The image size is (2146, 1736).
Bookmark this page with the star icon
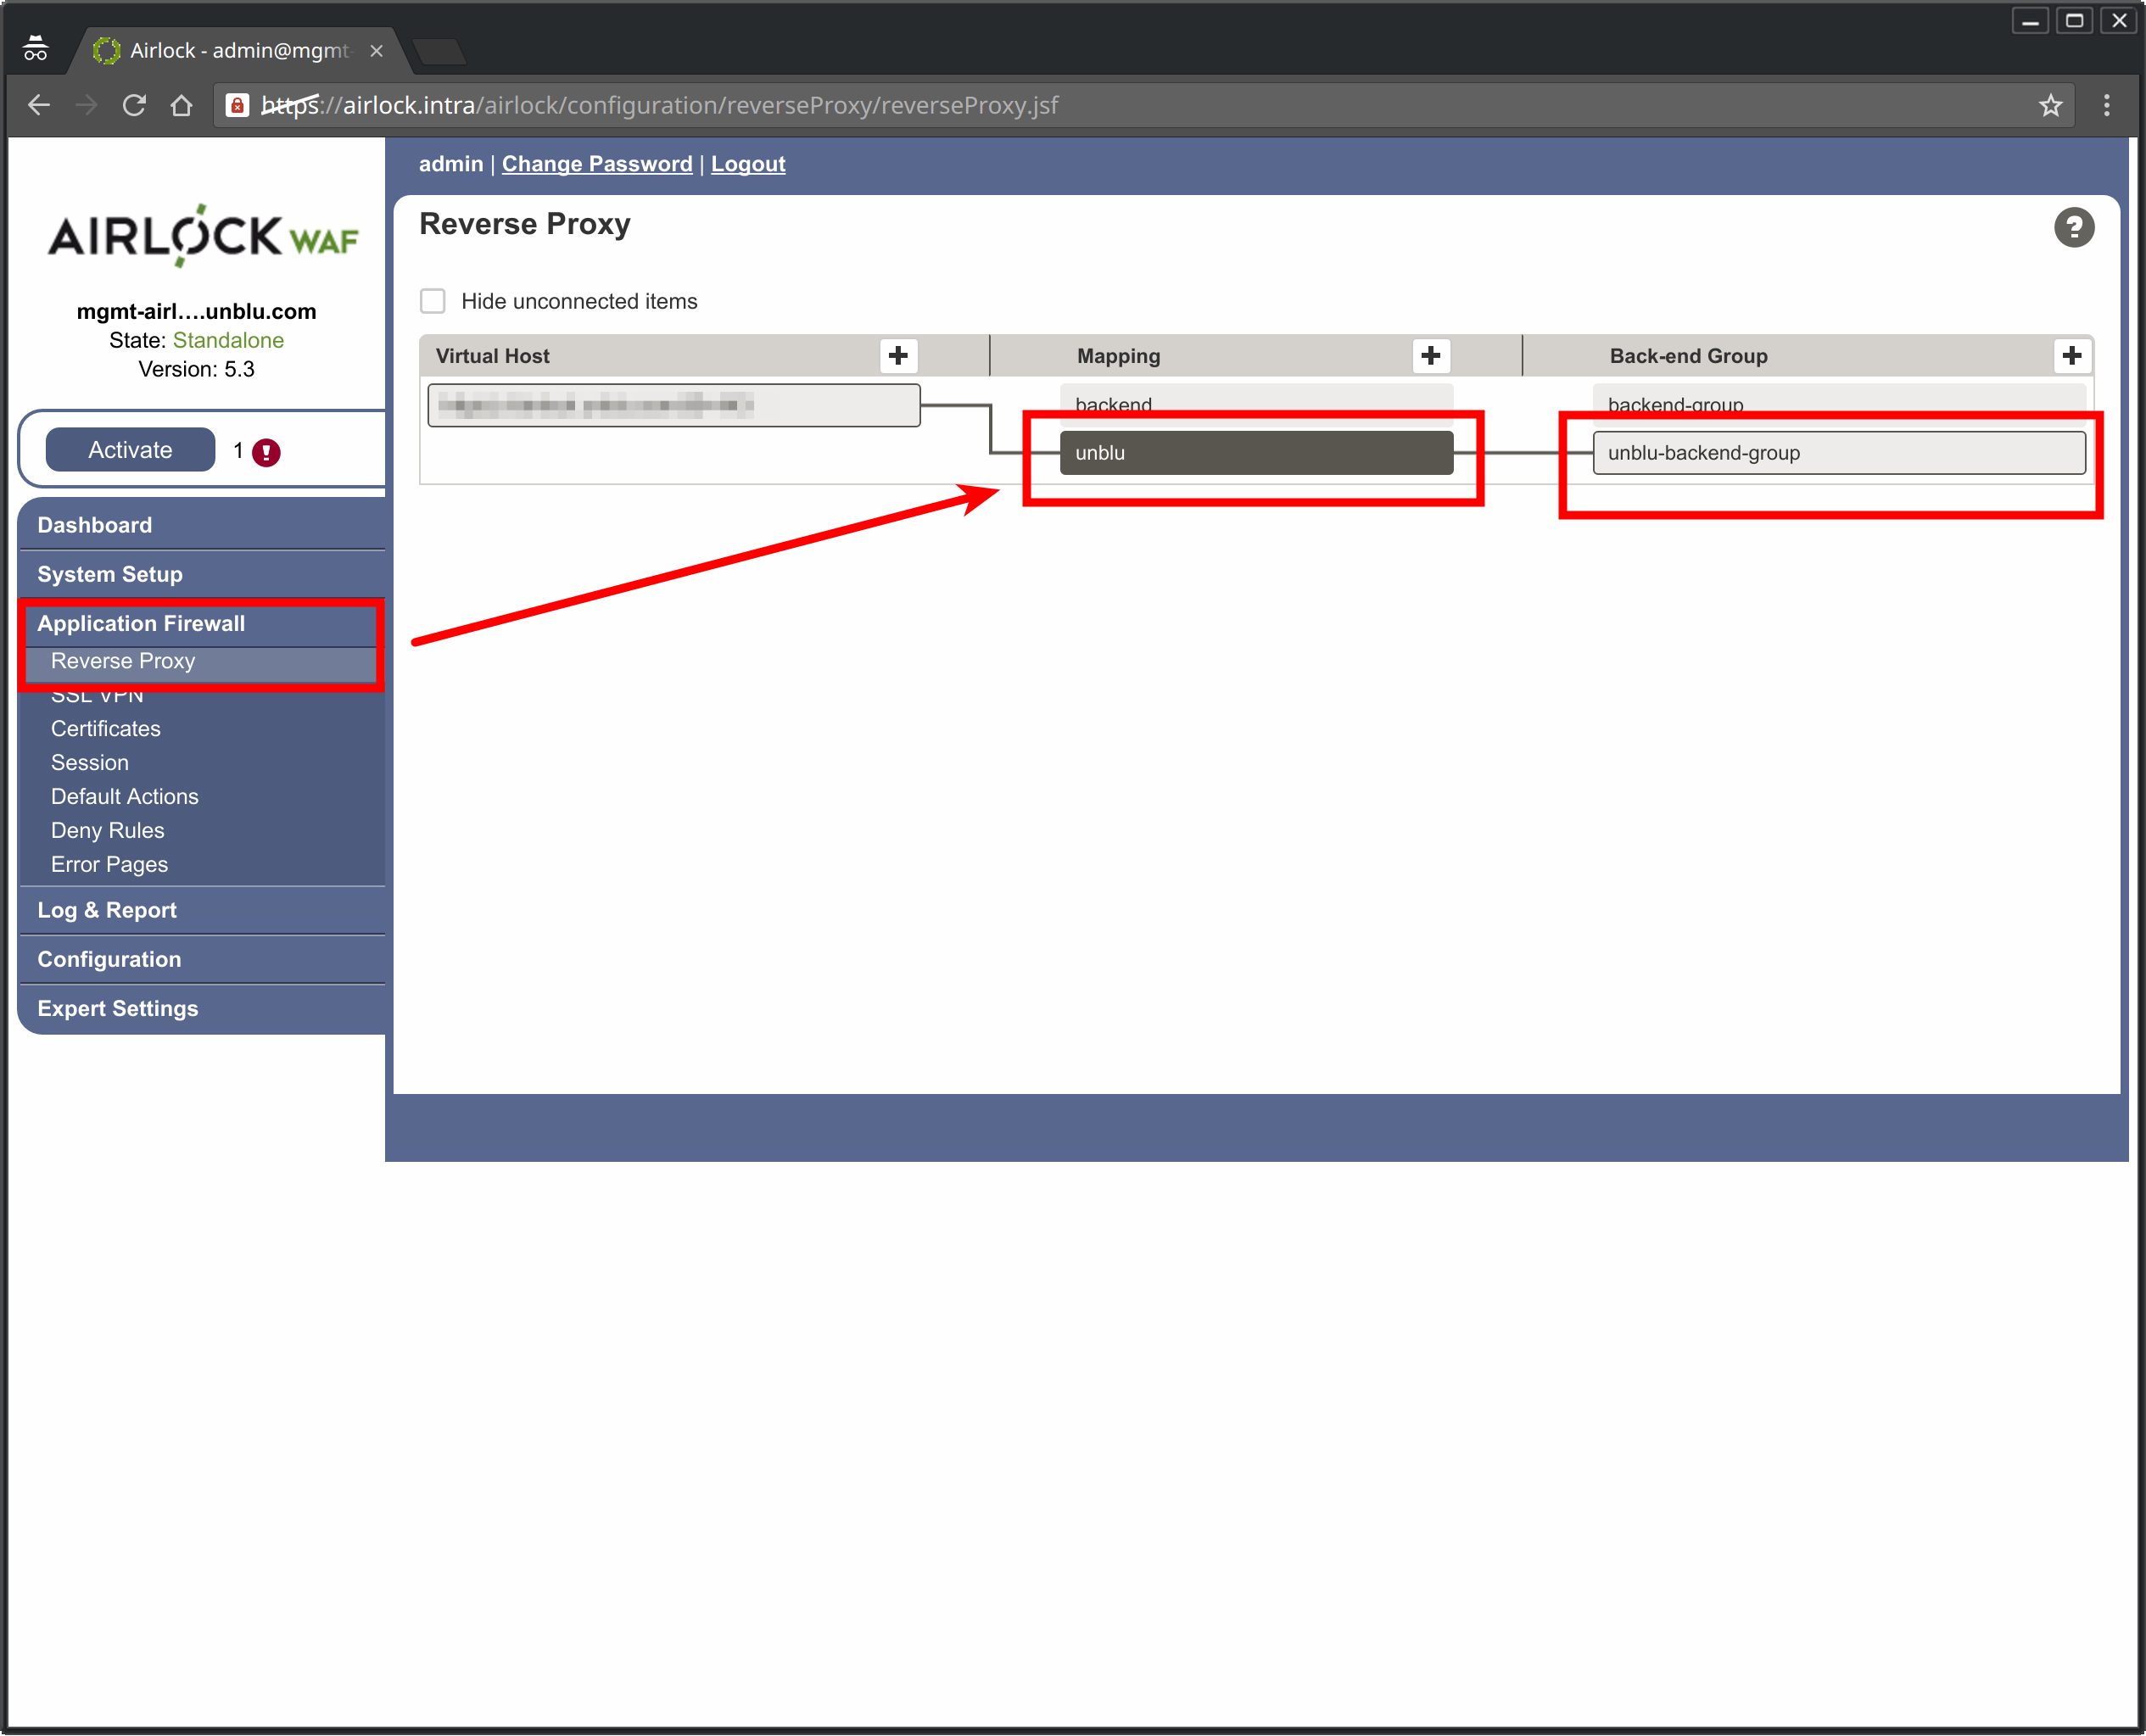(x=2050, y=106)
